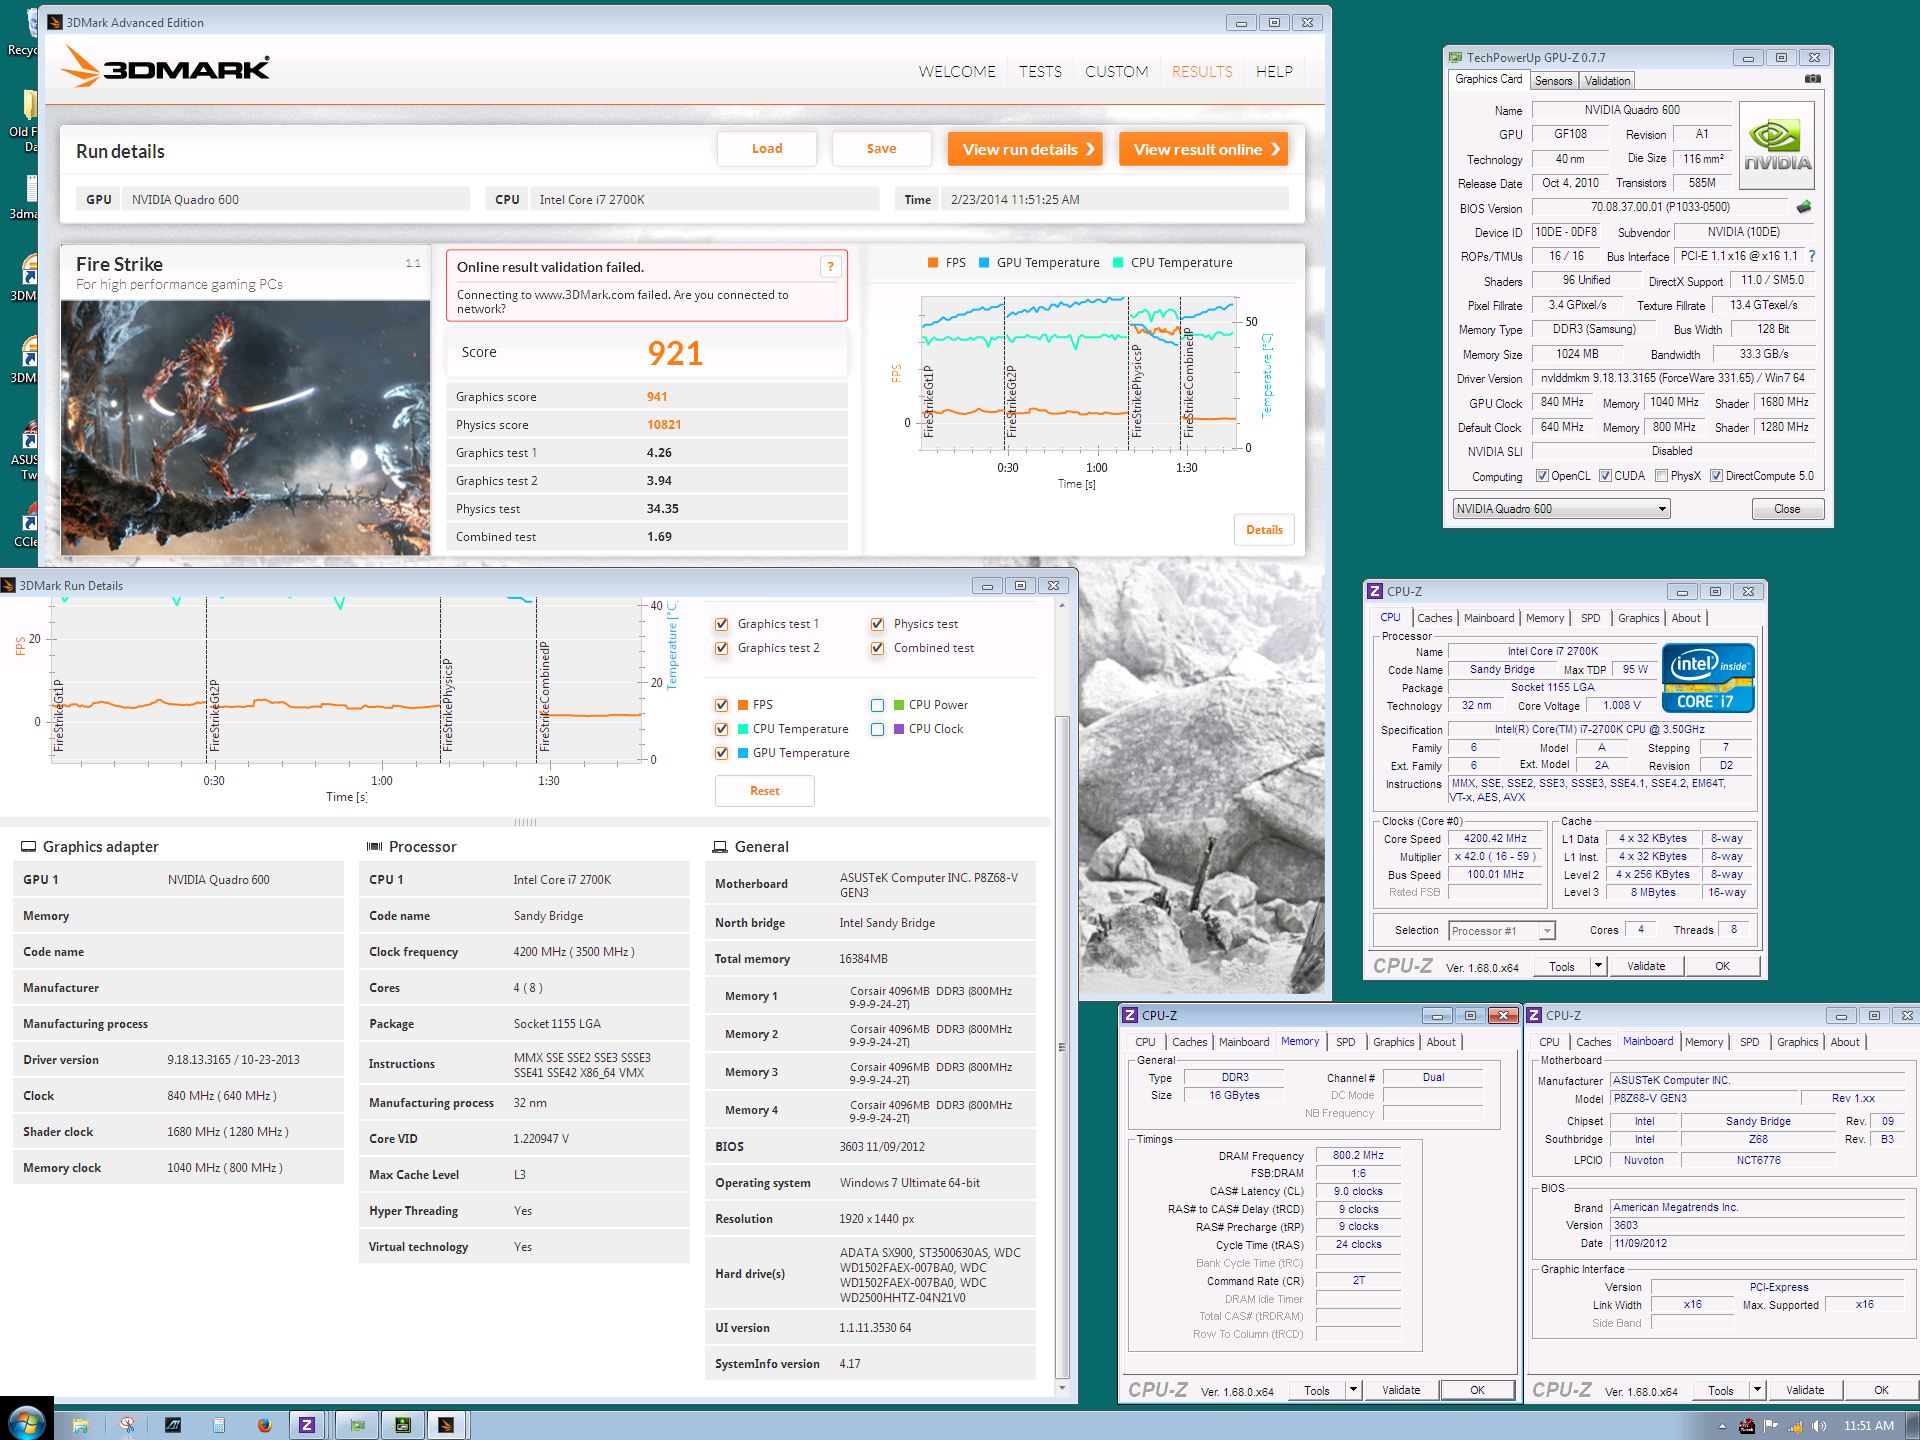Open Windows Explorer from the taskbar

pos(81,1425)
